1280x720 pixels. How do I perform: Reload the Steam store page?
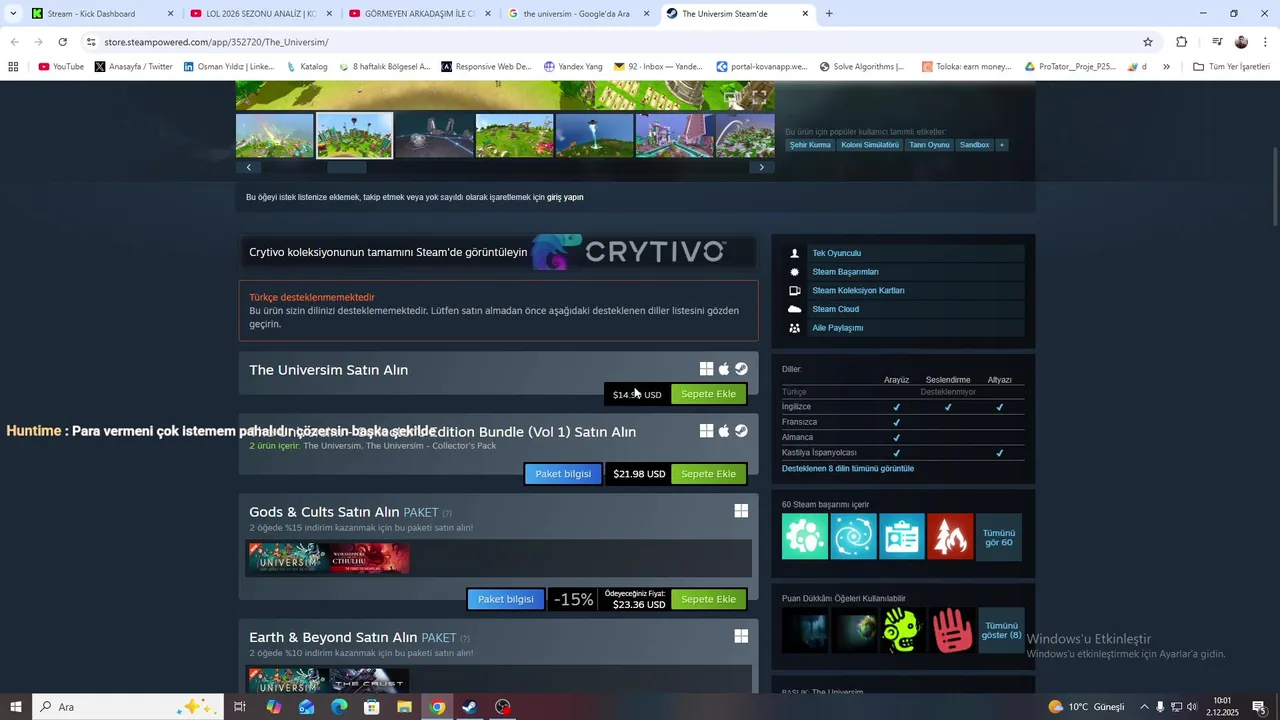click(x=62, y=42)
